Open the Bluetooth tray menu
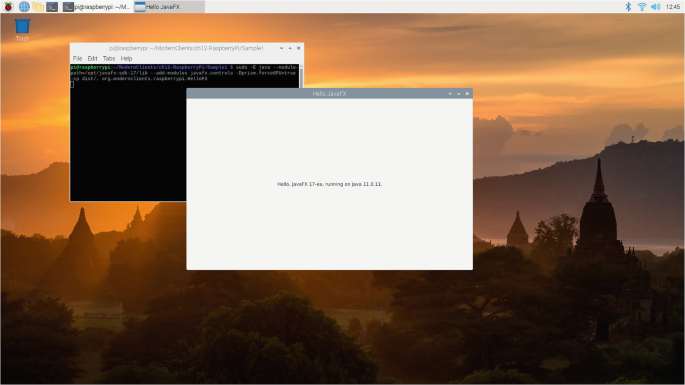The width and height of the screenshot is (685, 385). click(628, 7)
